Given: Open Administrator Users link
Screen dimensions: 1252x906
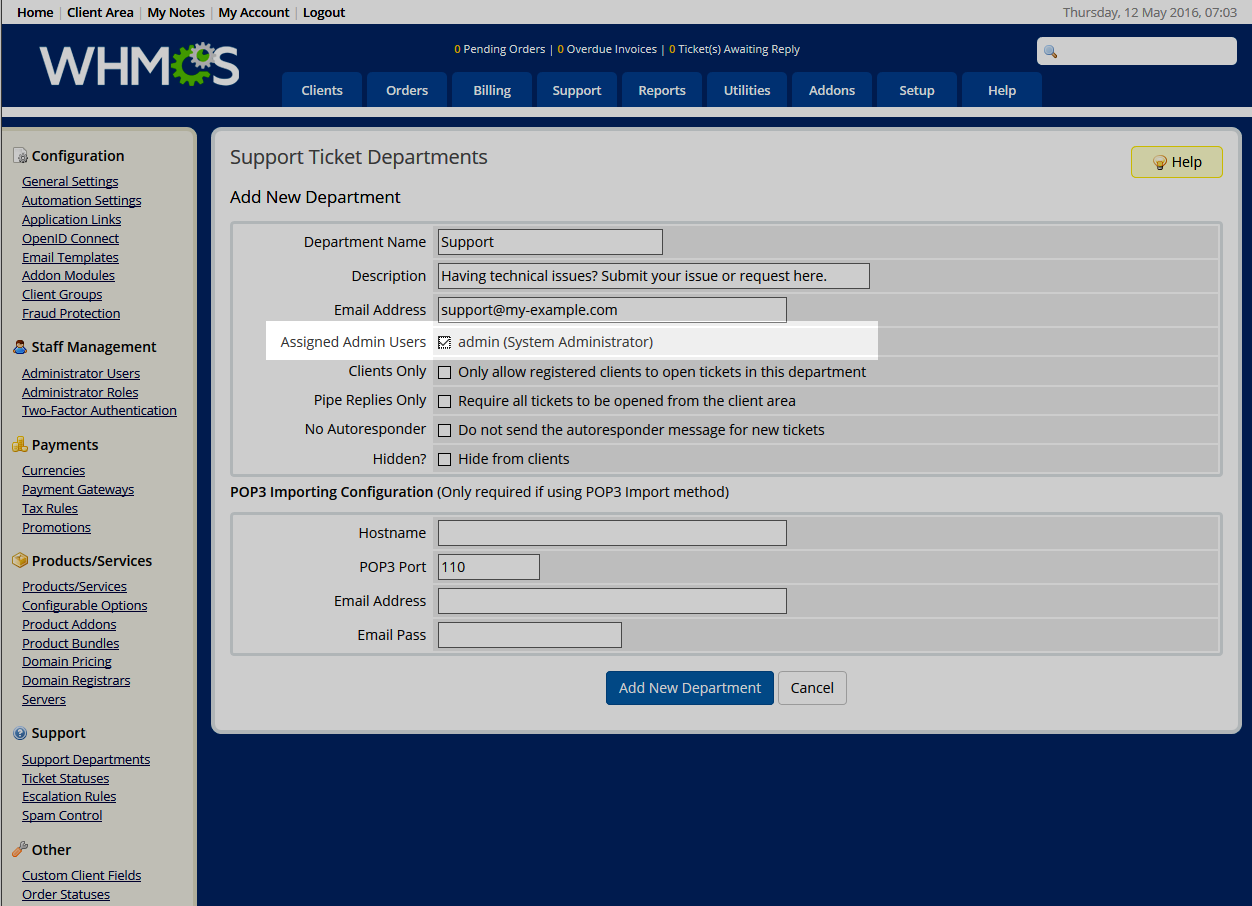Looking at the screenshot, I should (x=81, y=374).
